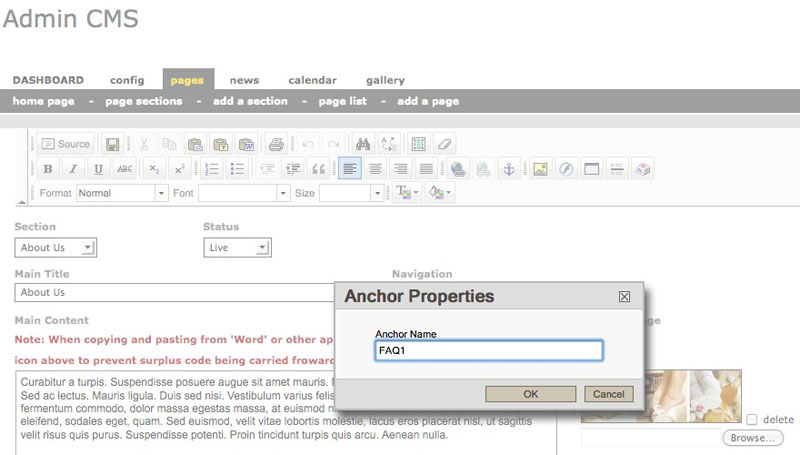
Task: Open the 'page list' submenu item
Action: pos(342,101)
